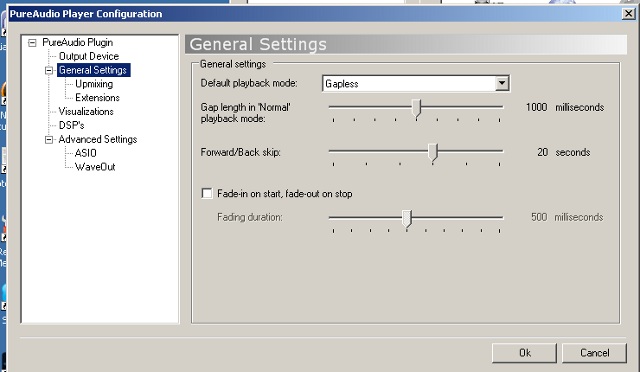Click the '20' seconds skip value
This screenshot has width=640, height=372.
(542, 152)
